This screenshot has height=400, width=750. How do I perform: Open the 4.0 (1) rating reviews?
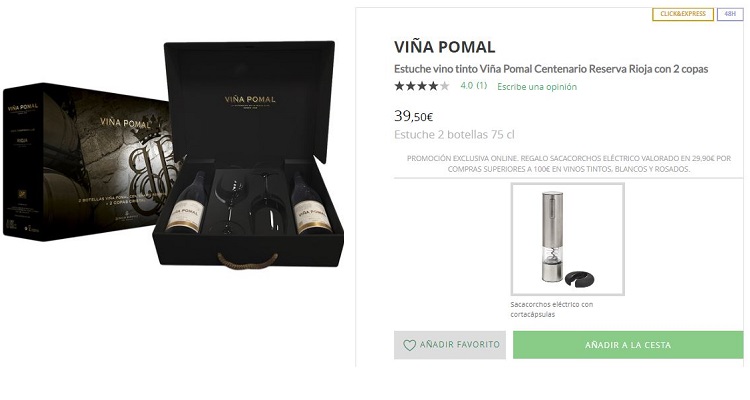point(473,86)
